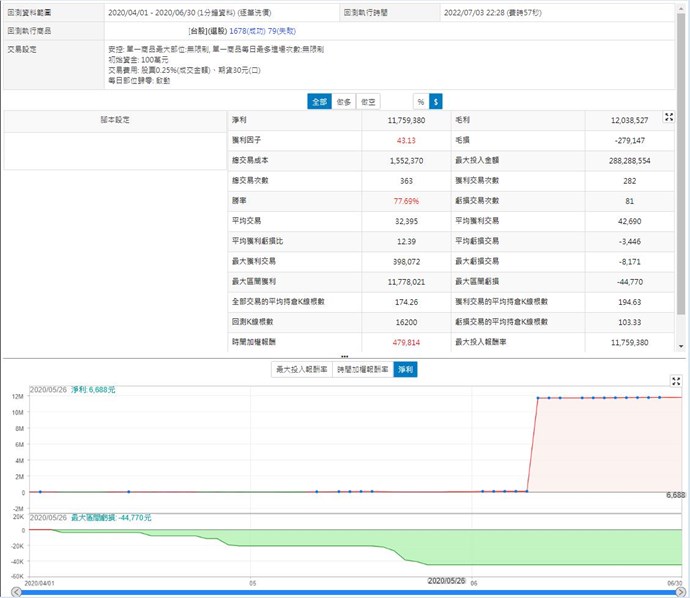Show the 時間加權報酬率 chart
Image resolution: width=690 pixels, height=598 pixels.
(360, 369)
